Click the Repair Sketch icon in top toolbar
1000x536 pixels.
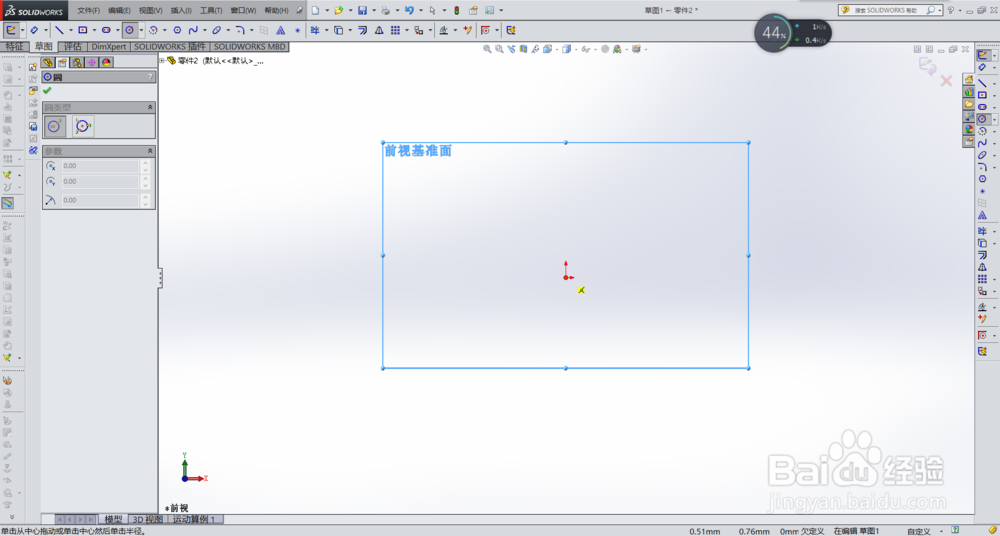[x=467, y=30]
